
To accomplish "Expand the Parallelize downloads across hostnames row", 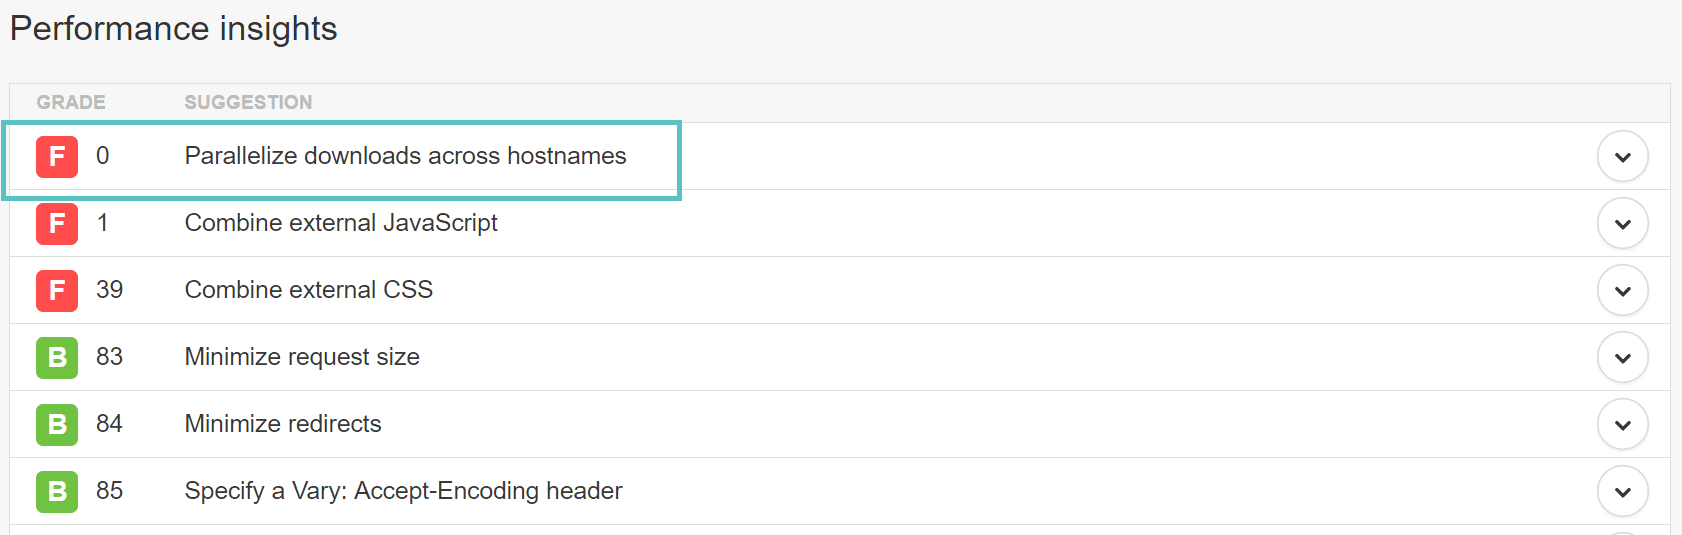I will (1622, 157).
